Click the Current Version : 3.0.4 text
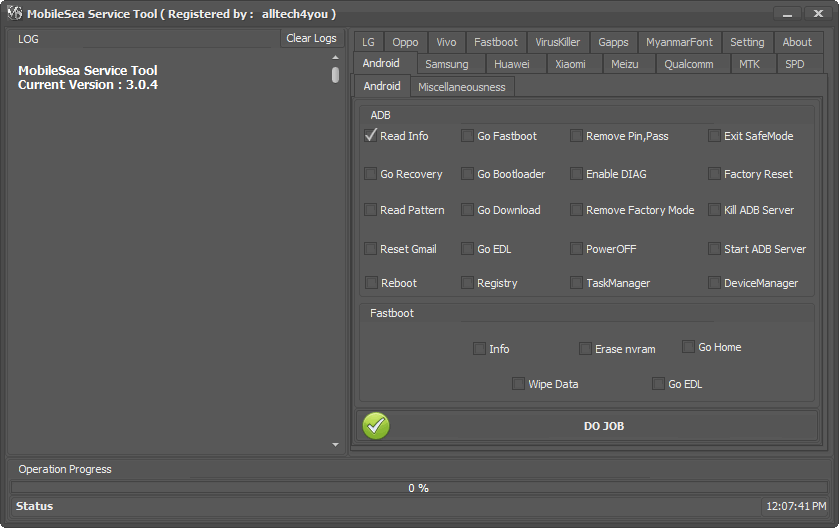Image resolution: width=839 pixels, height=528 pixels. 88,85
